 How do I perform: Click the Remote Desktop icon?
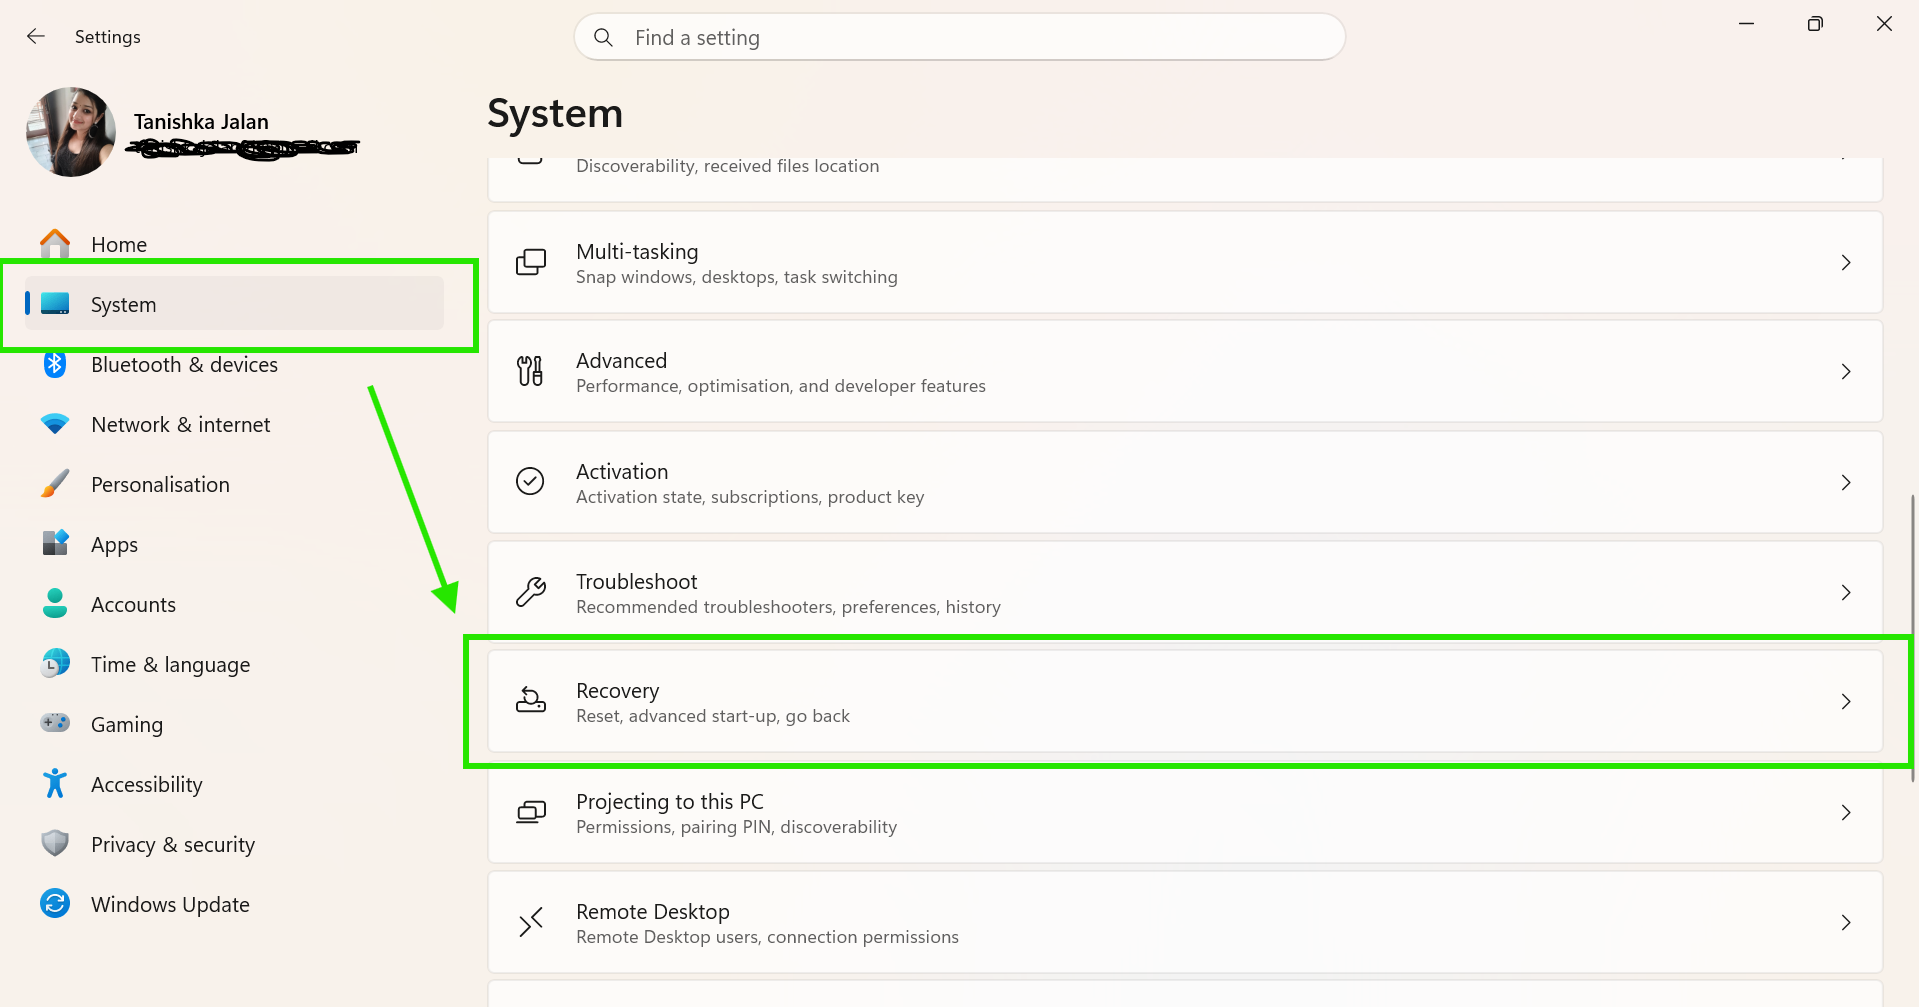tap(530, 922)
